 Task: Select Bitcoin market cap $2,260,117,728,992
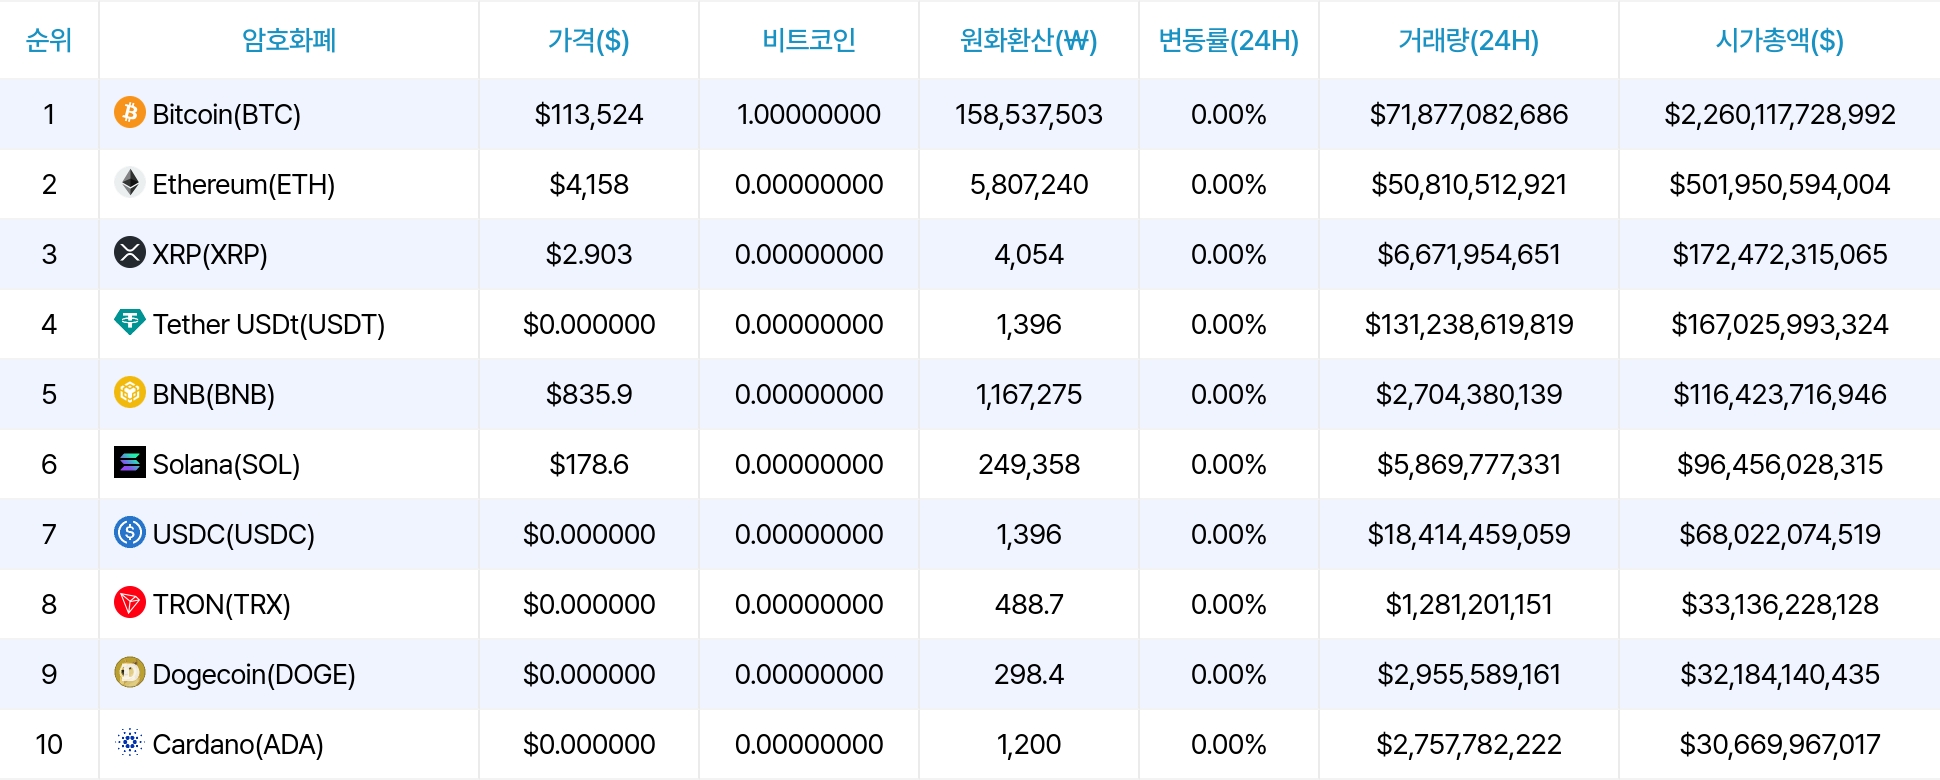[x=1780, y=114]
